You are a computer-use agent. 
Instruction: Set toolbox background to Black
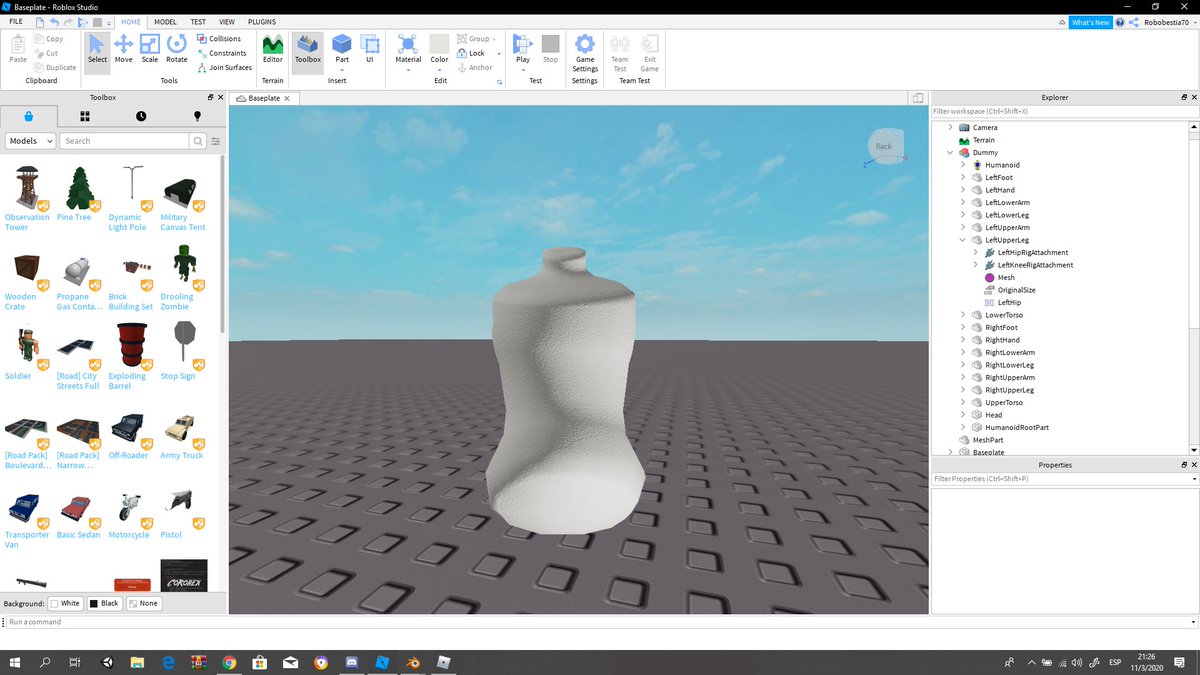[x=105, y=604]
